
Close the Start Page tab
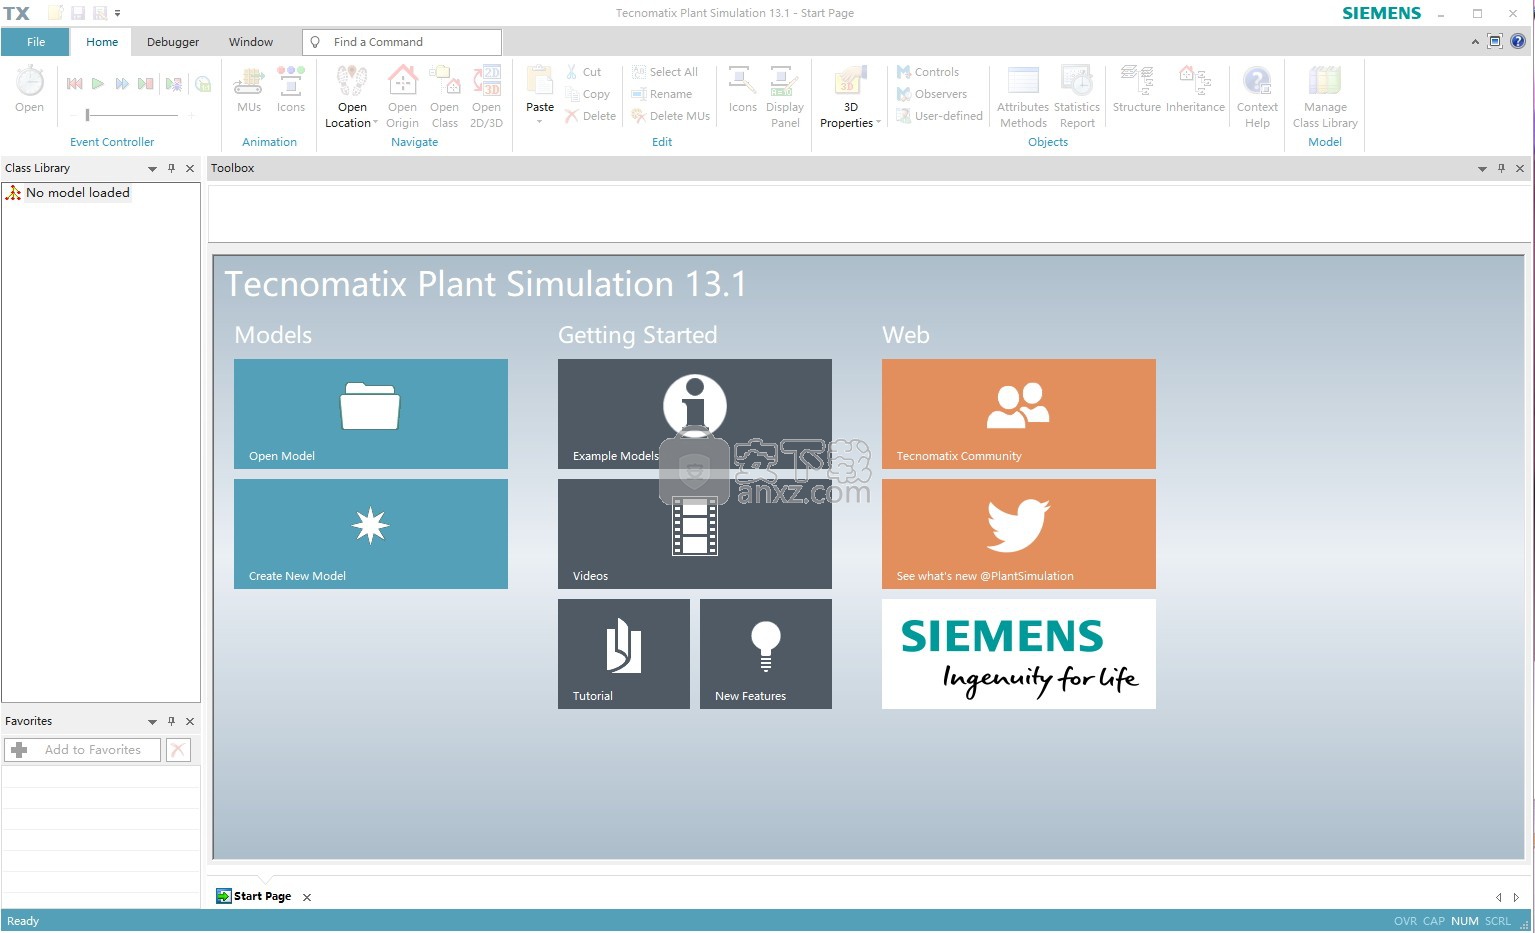pyautogui.click(x=307, y=897)
